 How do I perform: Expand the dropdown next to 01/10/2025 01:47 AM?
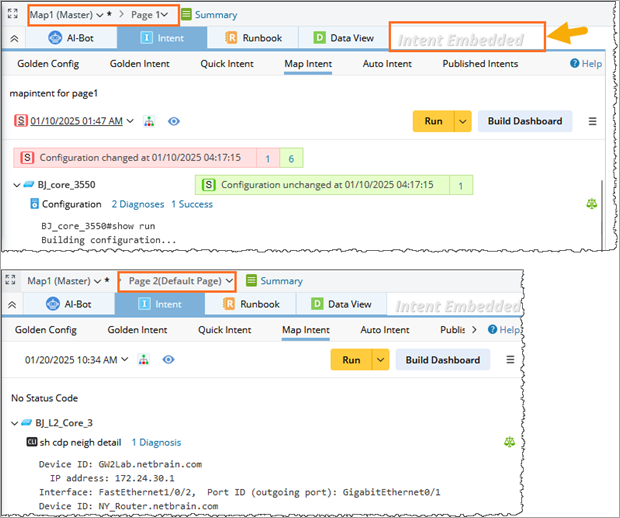pyautogui.click(x=130, y=121)
